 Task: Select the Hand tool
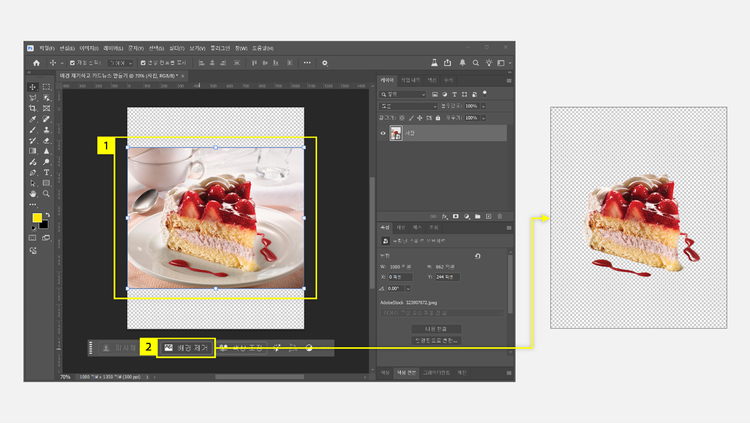[33, 194]
